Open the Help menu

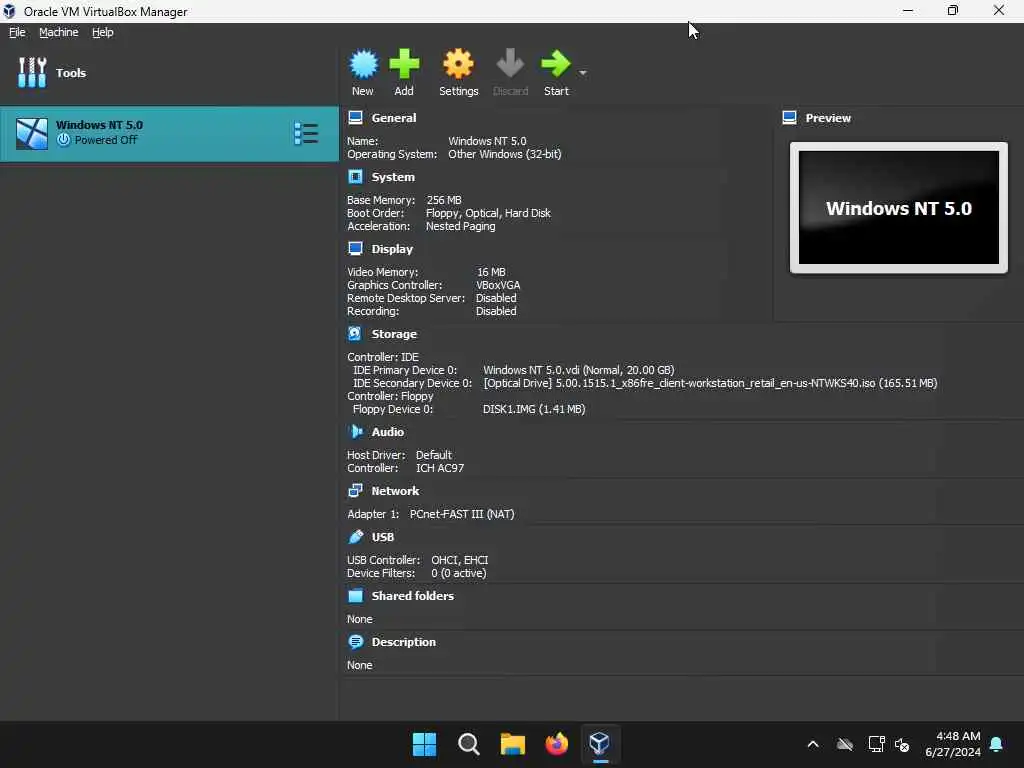(x=103, y=32)
